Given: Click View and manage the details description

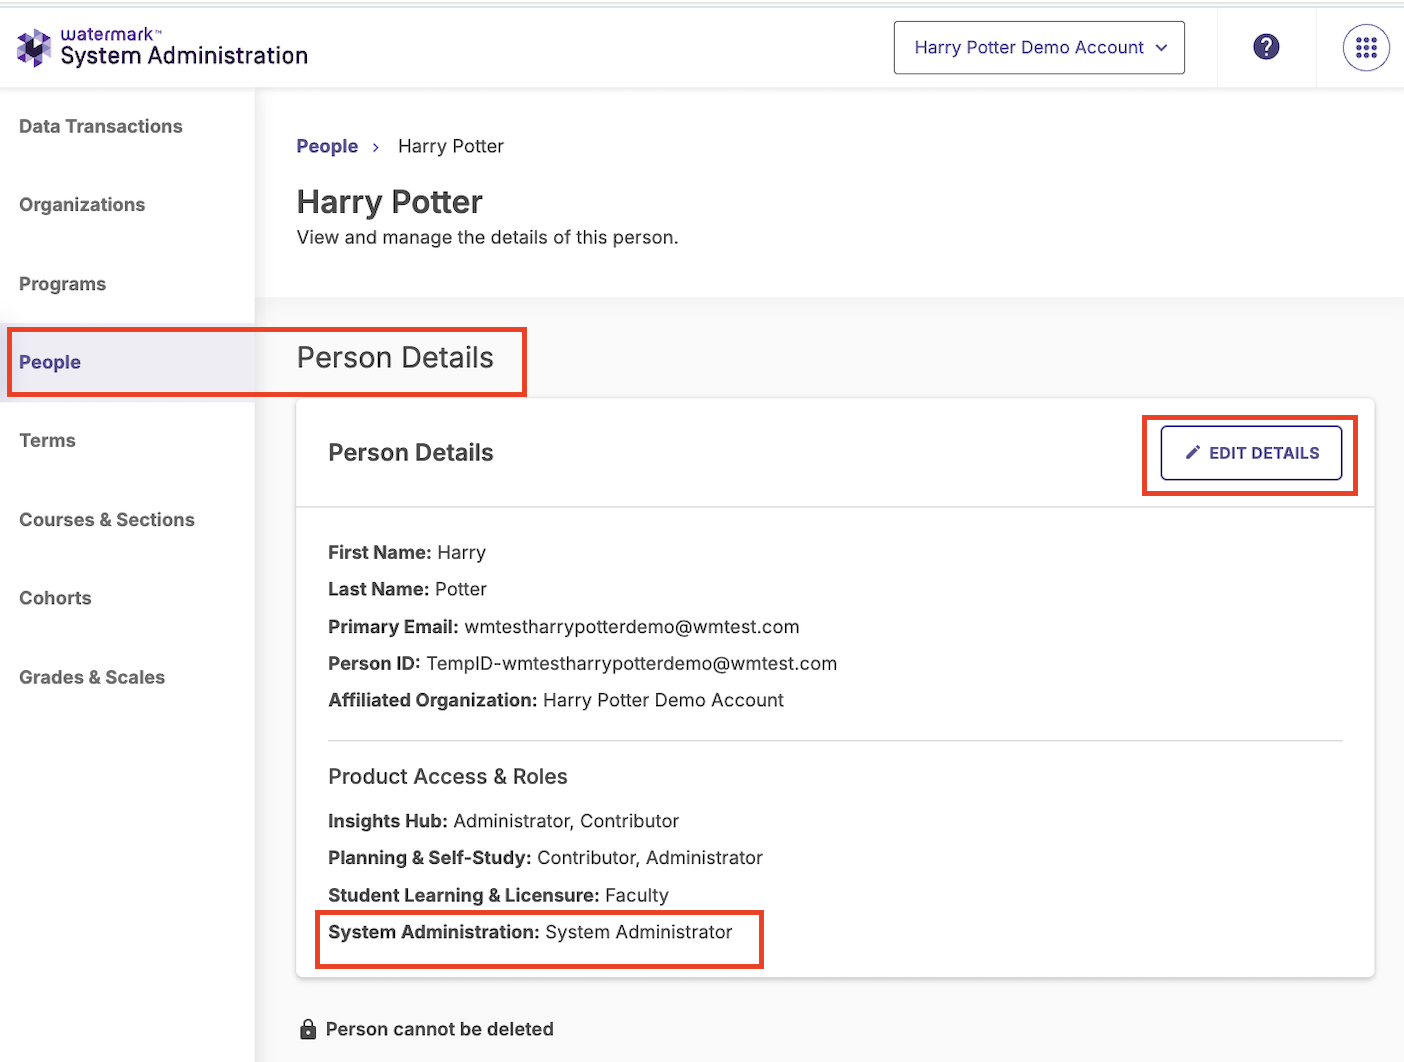Looking at the screenshot, I should pos(488,238).
